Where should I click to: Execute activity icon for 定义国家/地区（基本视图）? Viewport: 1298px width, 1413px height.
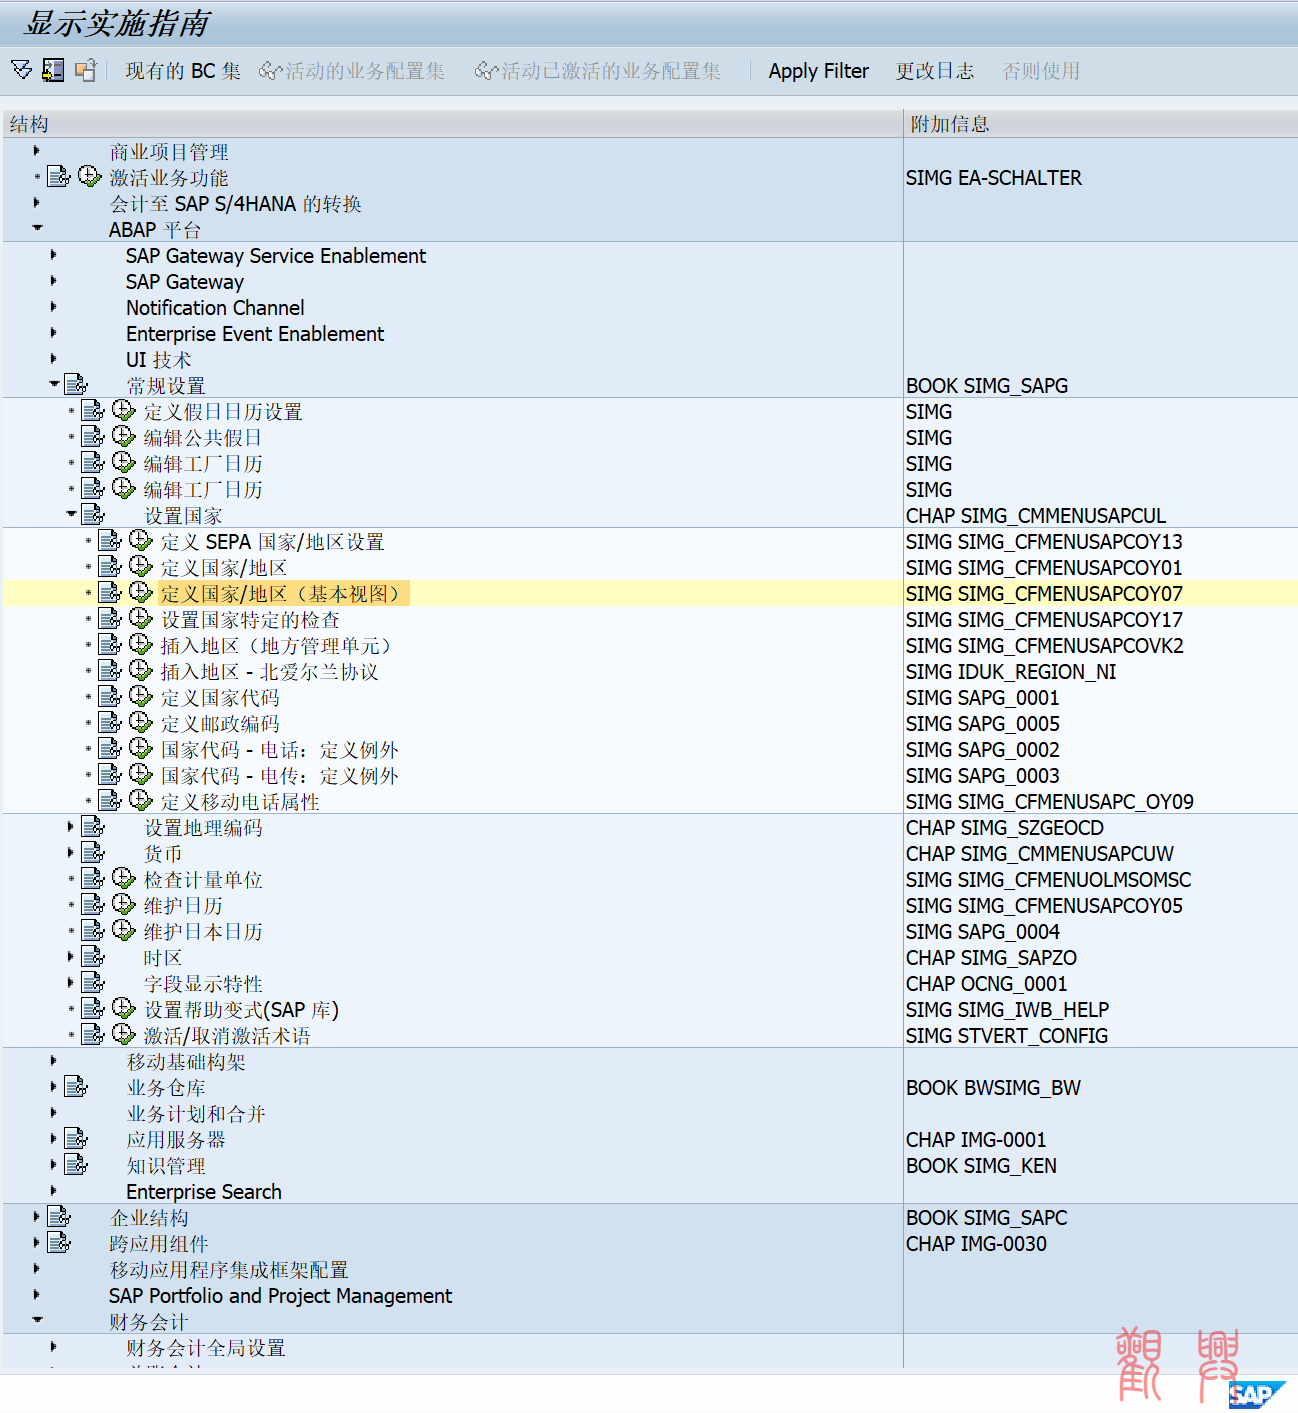[x=141, y=593]
